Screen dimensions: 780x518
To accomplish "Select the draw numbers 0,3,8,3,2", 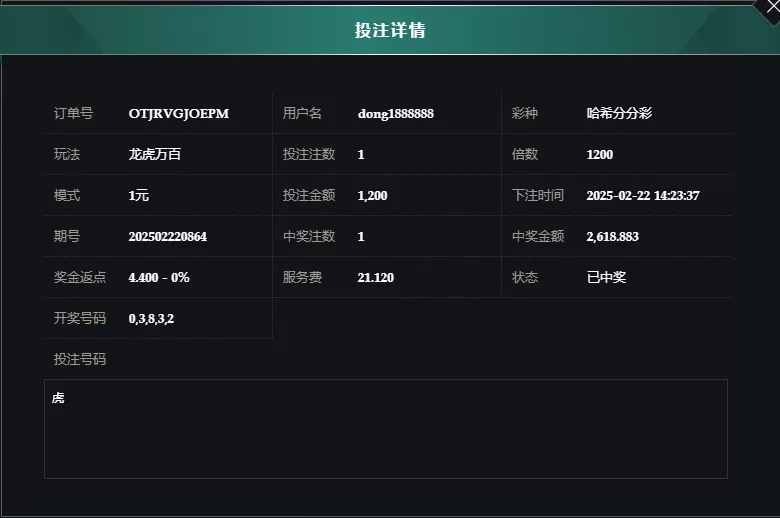I will click(151, 318).
